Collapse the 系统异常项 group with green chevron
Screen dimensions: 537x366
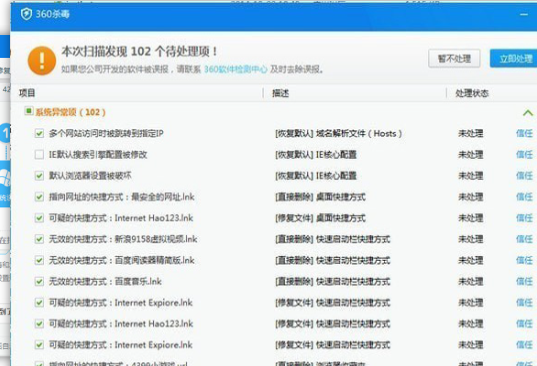pos(528,113)
